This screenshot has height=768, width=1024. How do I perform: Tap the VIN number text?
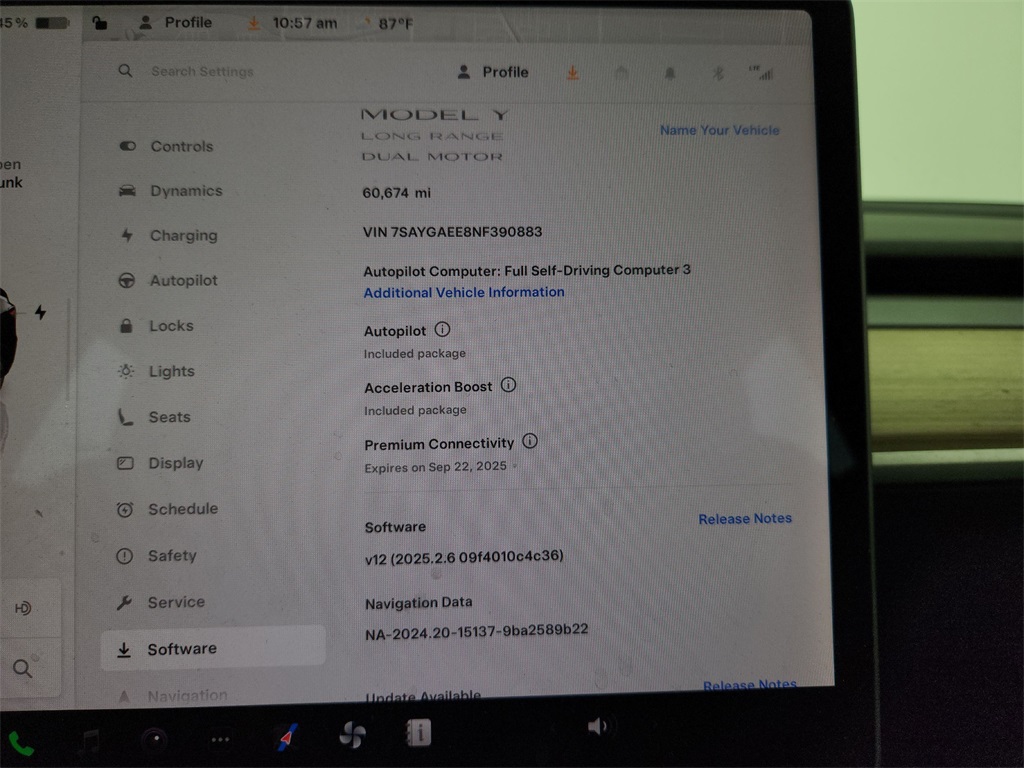[x=453, y=232]
